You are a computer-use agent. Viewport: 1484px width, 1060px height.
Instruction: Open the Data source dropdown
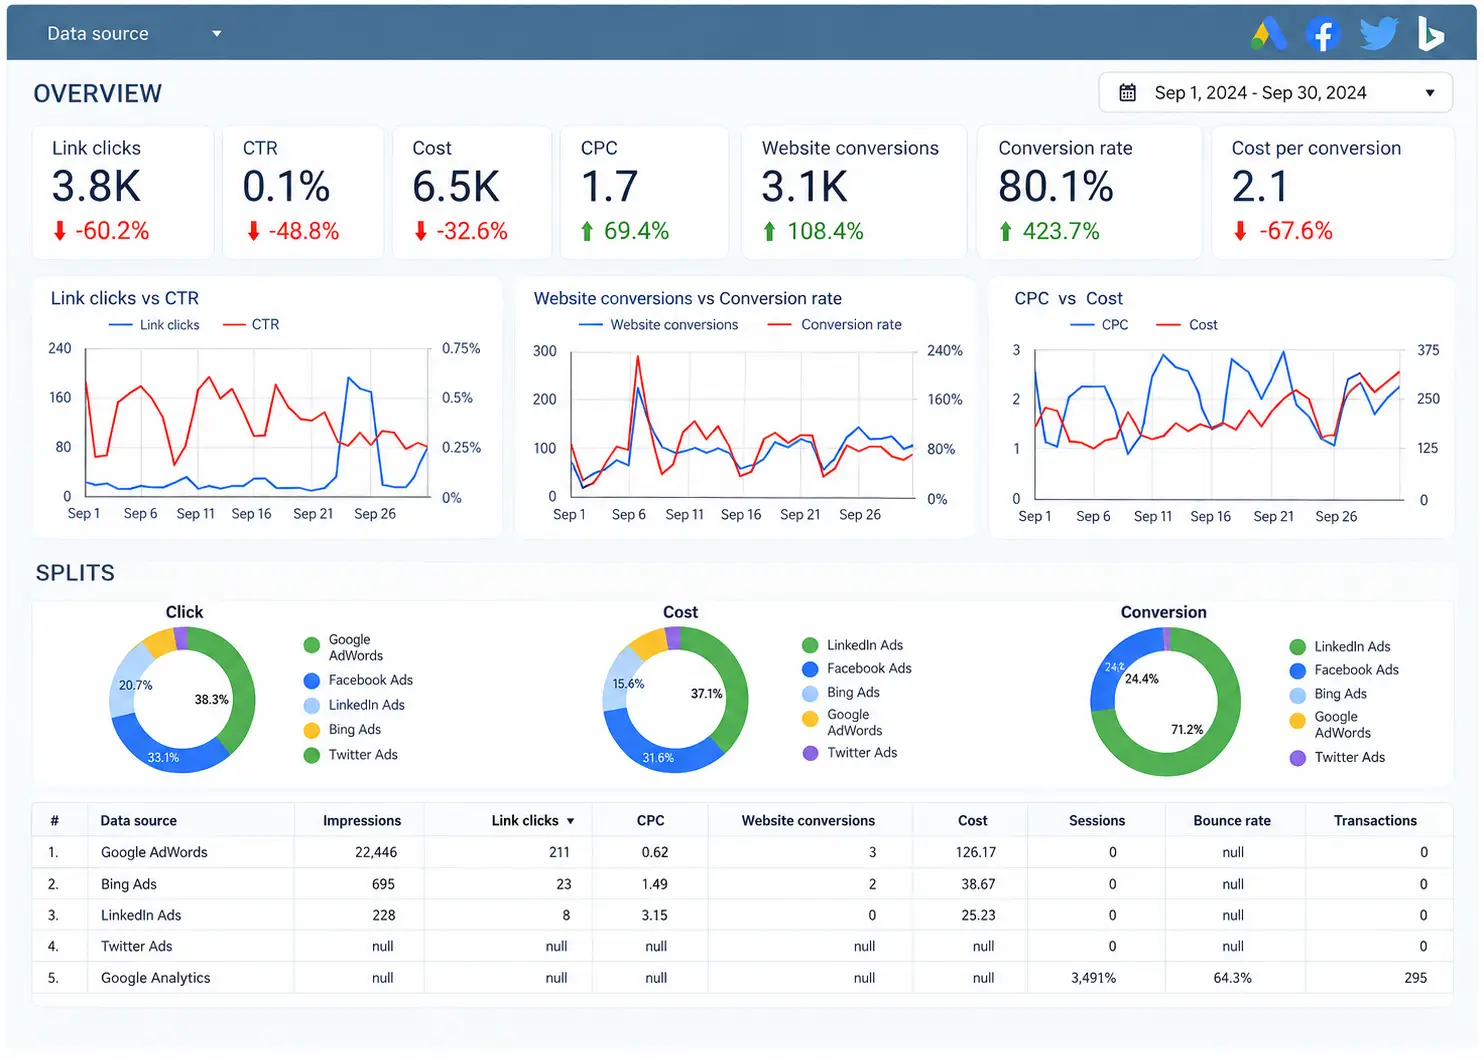pyautogui.click(x=134, y=33)
